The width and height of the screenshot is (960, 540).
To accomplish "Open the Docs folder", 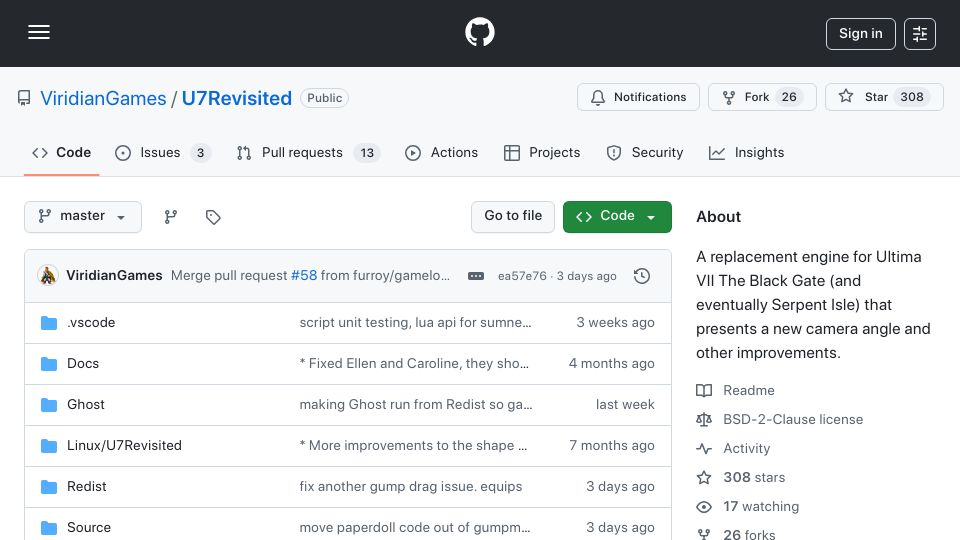I will pos(83,364).
